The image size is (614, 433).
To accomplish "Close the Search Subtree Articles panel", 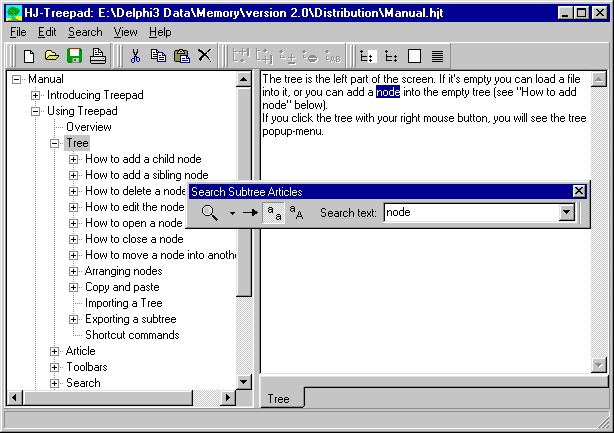I will coord(579,191).
